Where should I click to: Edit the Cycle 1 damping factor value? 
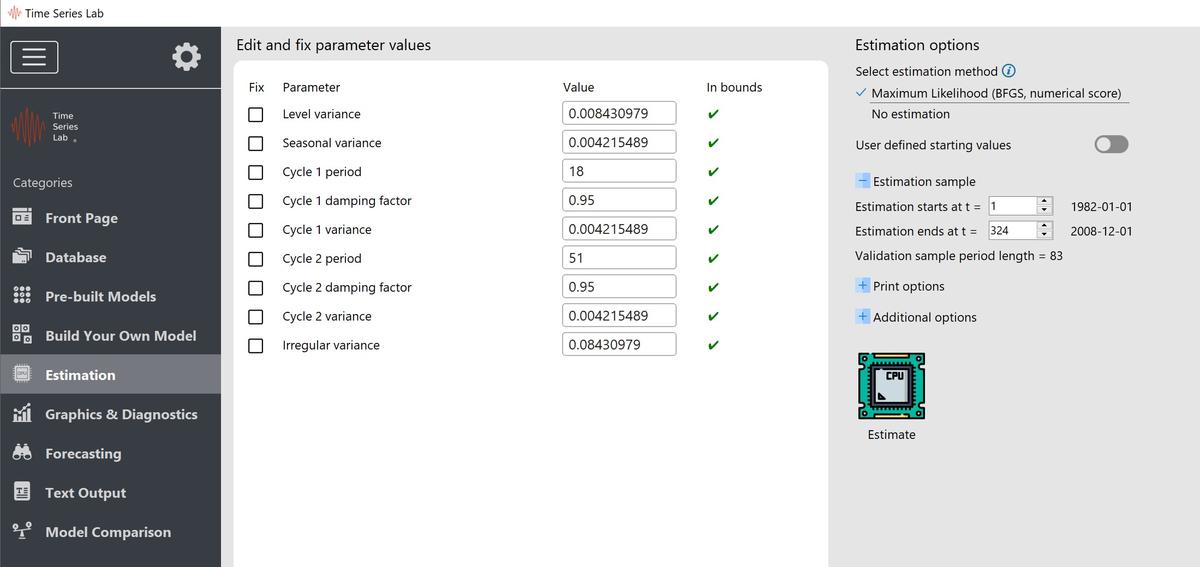(619, 200)
